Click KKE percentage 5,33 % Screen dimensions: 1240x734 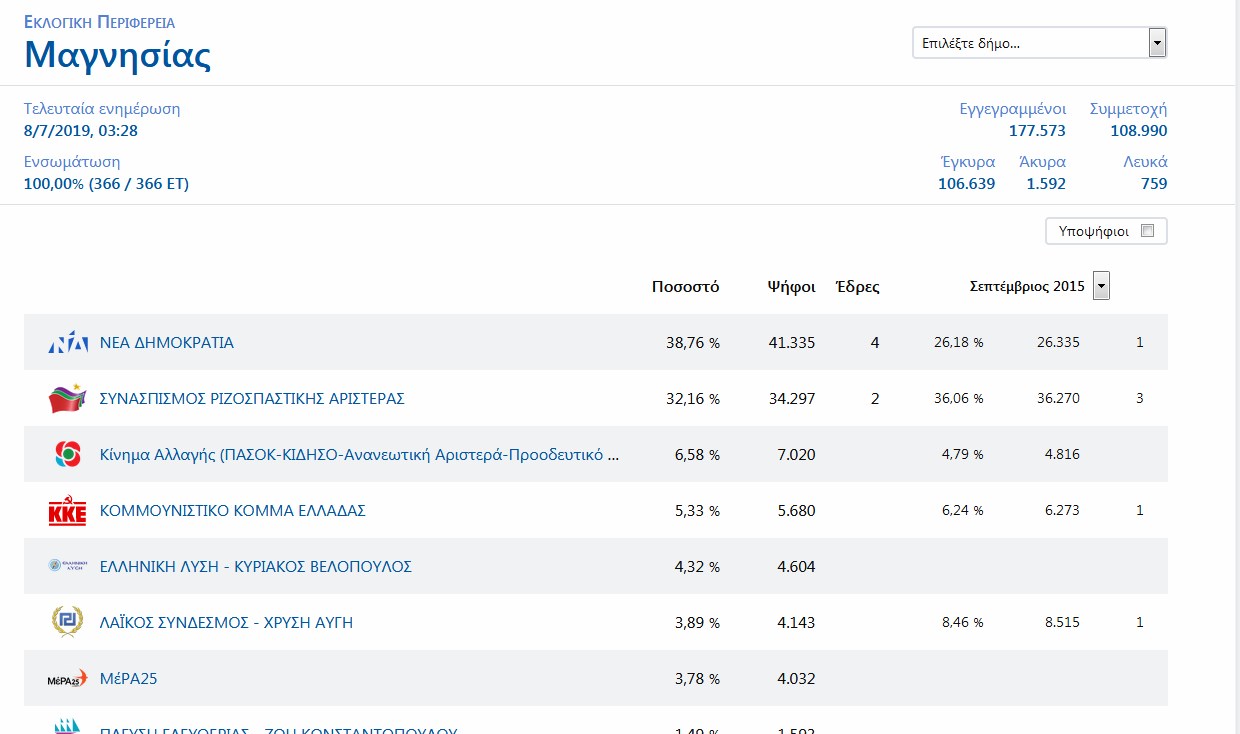point(697,511)
